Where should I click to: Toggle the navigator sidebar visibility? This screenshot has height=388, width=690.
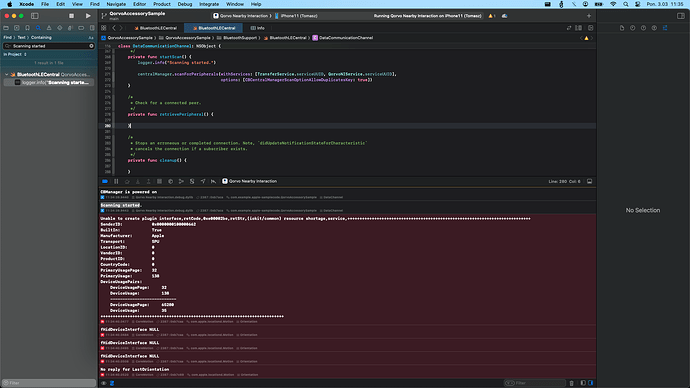tap(35, 16)
